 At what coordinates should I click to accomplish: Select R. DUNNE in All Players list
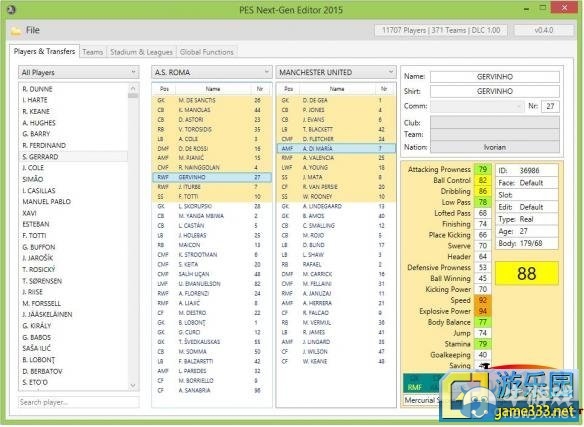pos(73,89)
